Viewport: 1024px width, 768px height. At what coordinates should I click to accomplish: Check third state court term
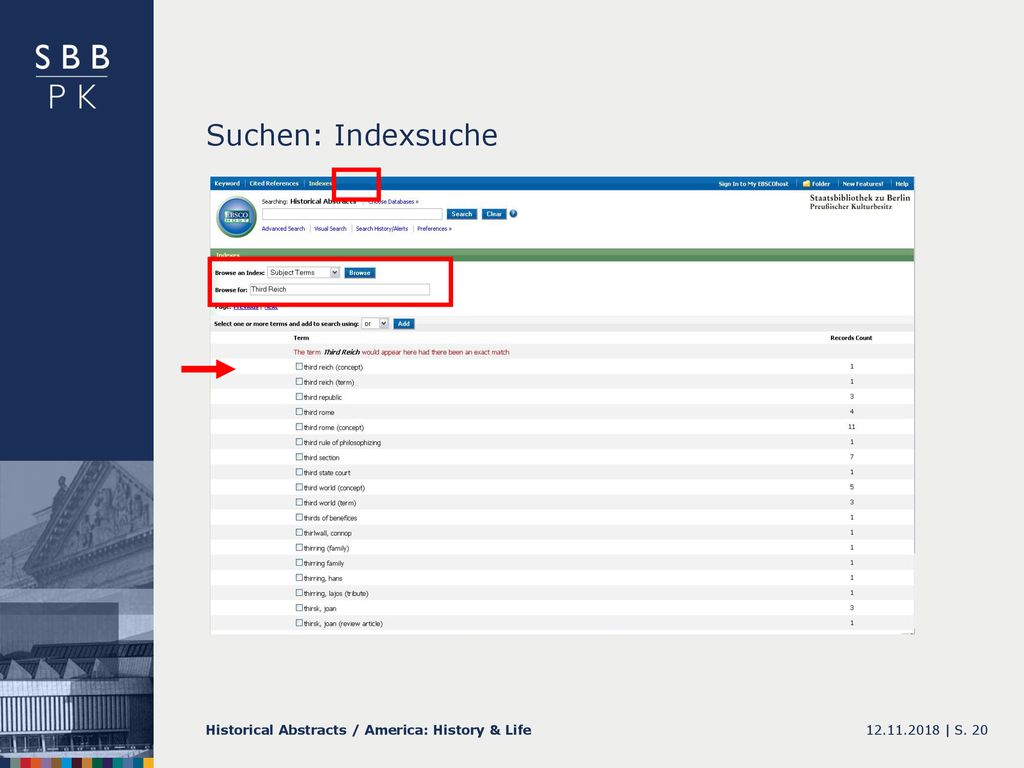pyautogui.click(x=299, y=472)
